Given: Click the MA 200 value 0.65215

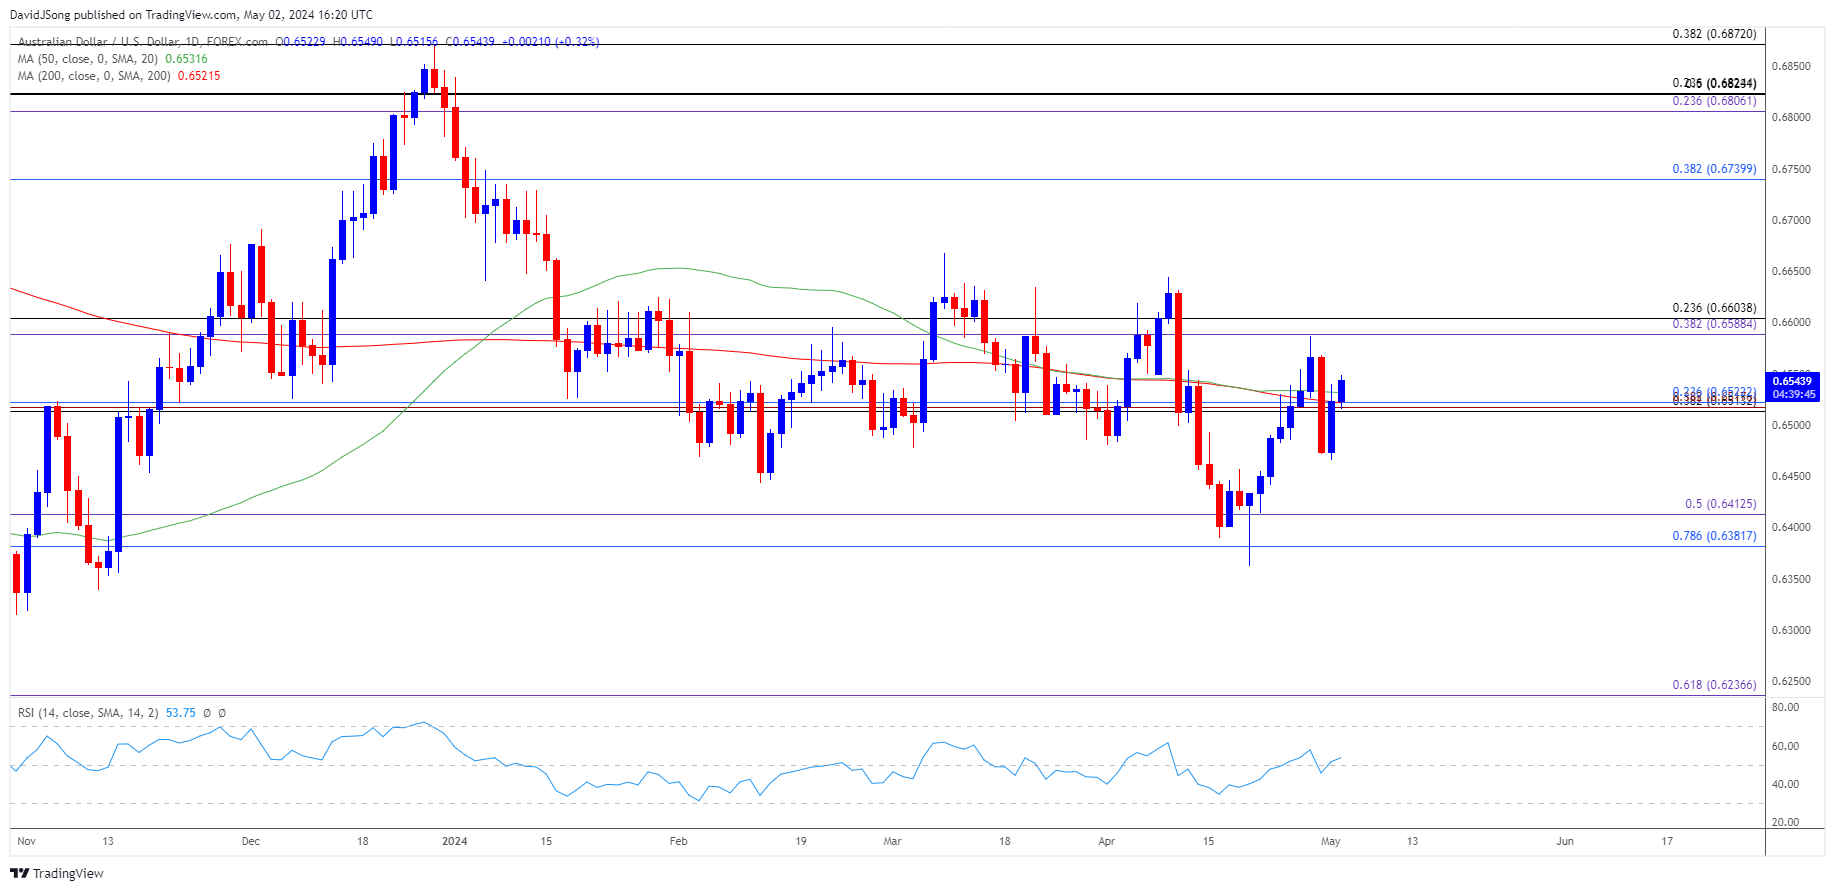Looking at the screenshot, I should click(199, 76).
